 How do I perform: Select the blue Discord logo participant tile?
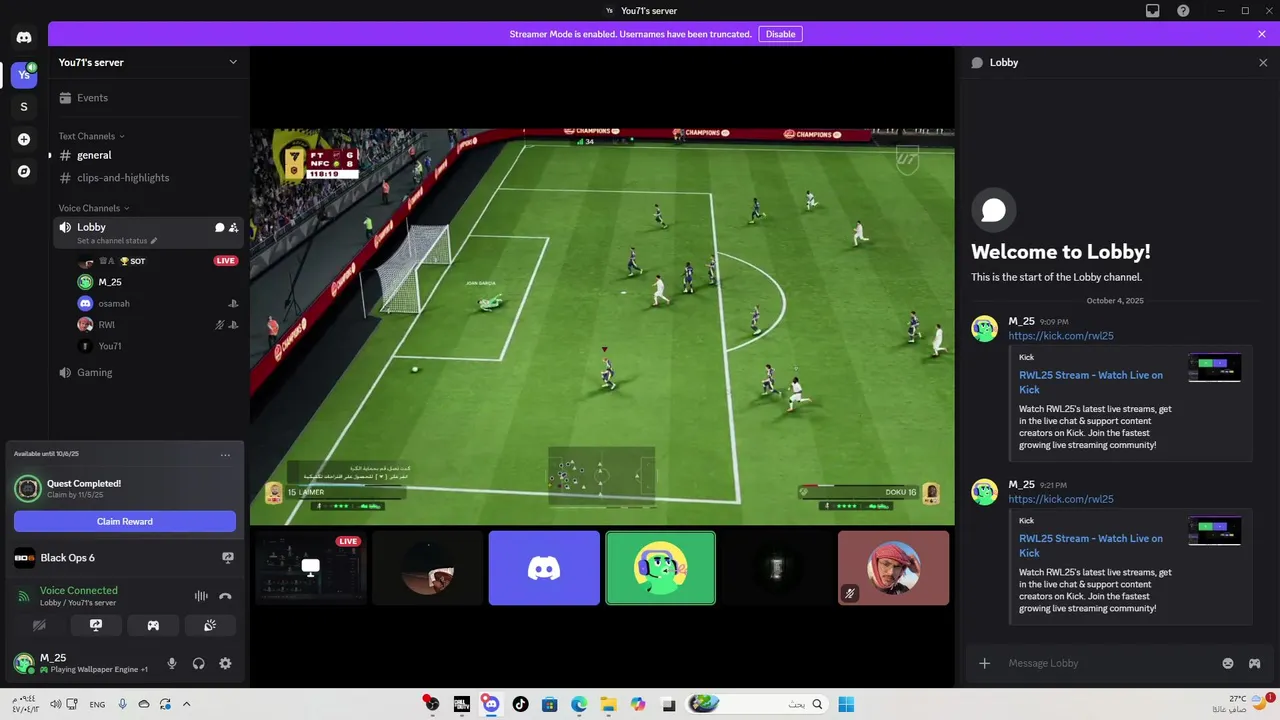544,568
